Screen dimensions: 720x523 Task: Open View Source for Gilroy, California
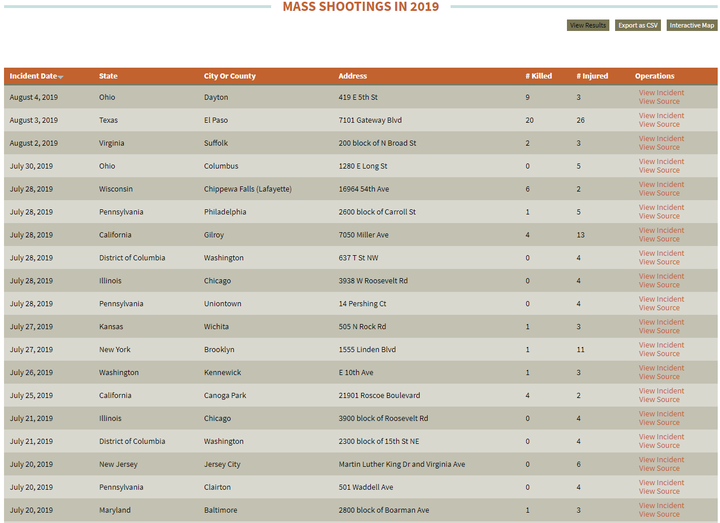pyautogui.click(x=659, y=239)
